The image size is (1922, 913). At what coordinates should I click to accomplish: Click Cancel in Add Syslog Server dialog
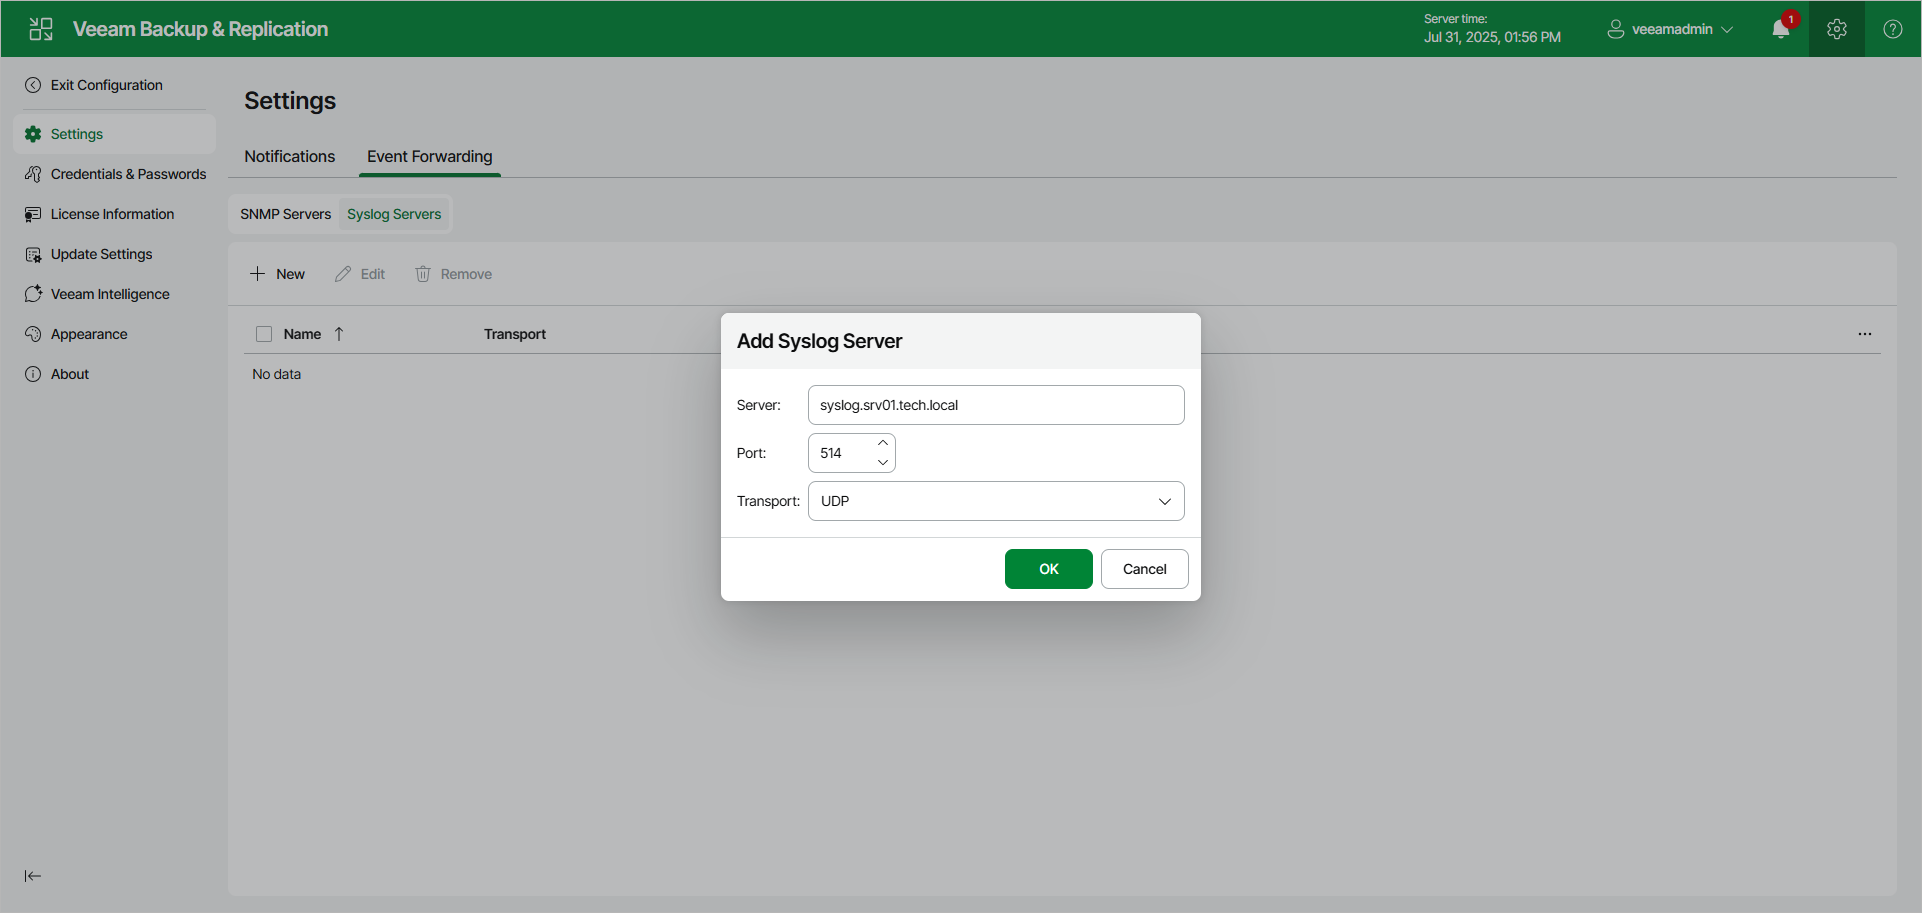pyautogui.click(x=1144, y=569)
